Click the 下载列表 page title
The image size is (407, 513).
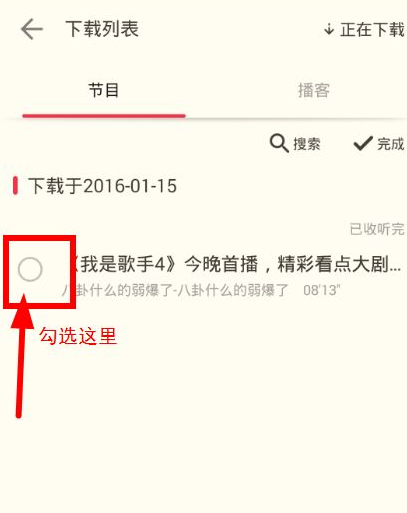coord(102,29)
